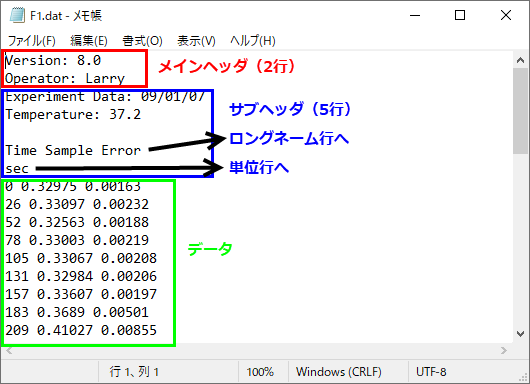Open the ヘルプ(H) menu

[253, 41]
